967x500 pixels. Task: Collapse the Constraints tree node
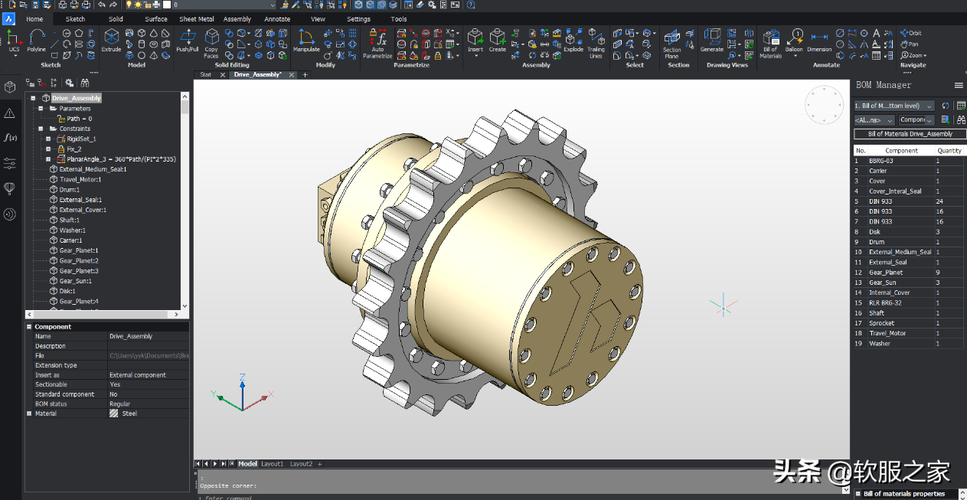41,129
